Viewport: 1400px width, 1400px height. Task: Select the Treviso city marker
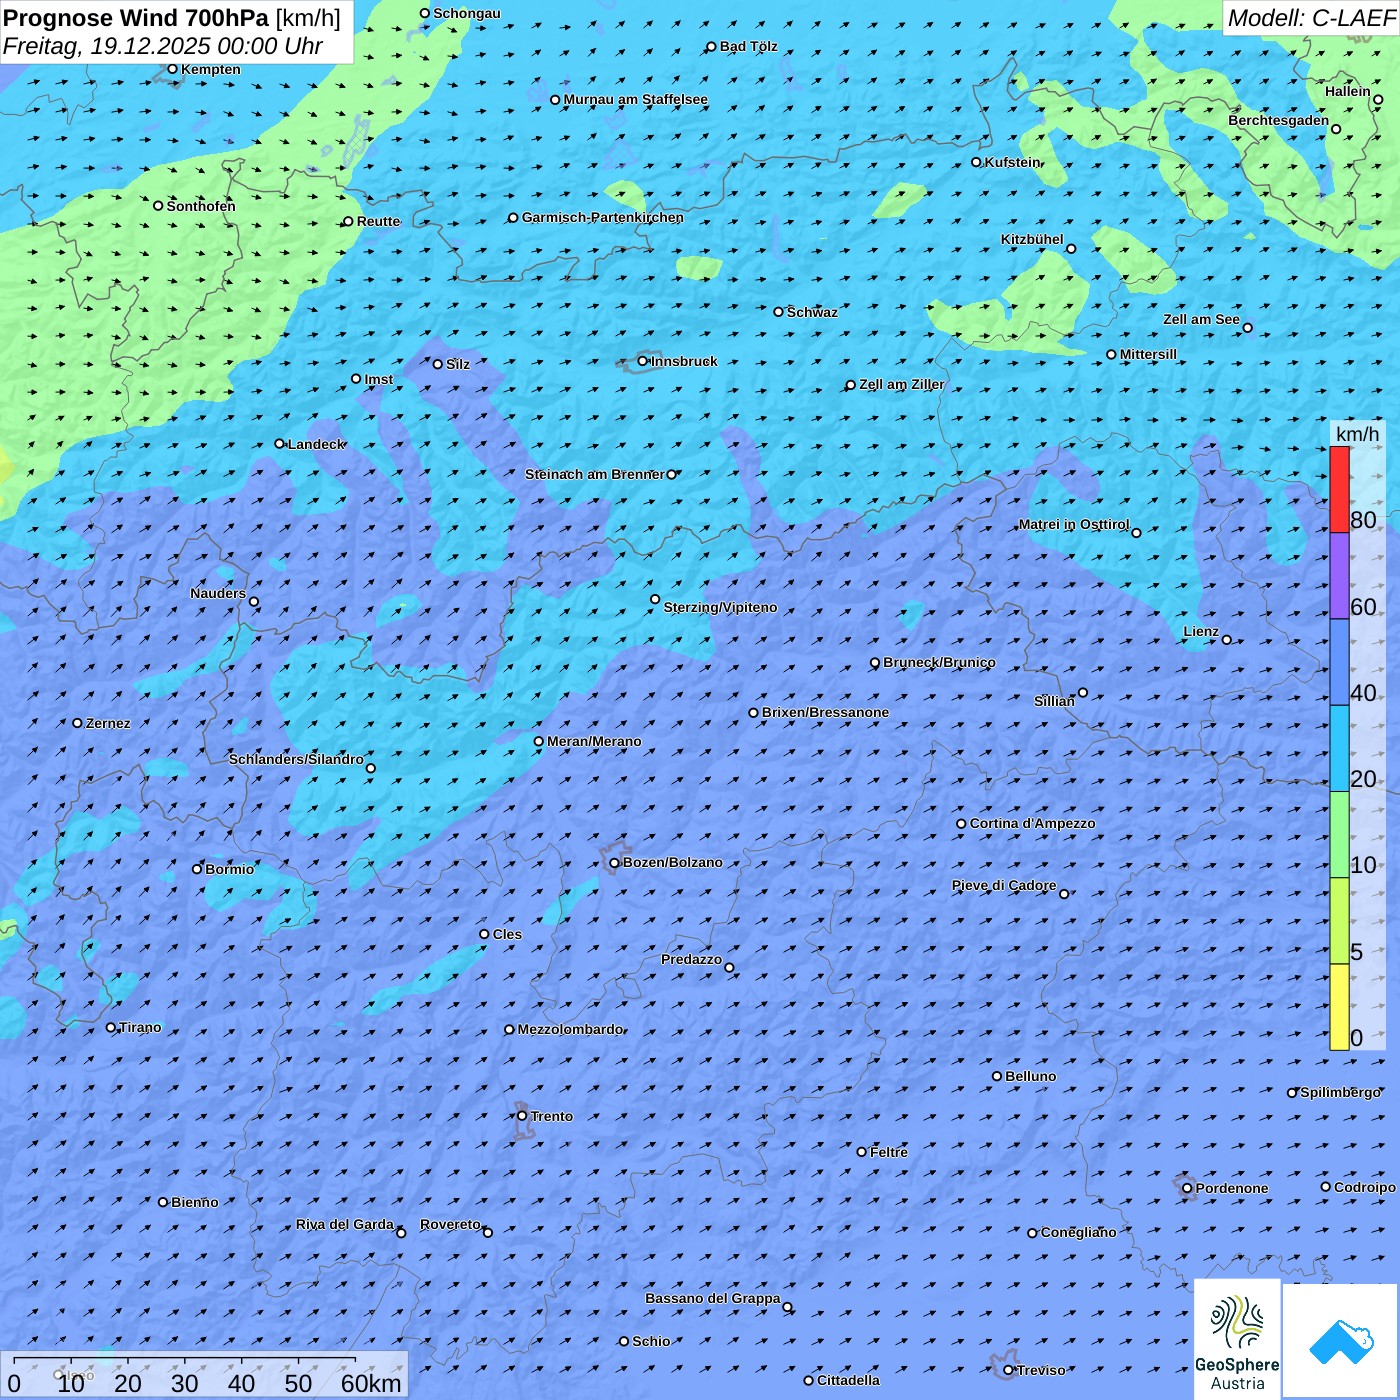(1008, 1370)
